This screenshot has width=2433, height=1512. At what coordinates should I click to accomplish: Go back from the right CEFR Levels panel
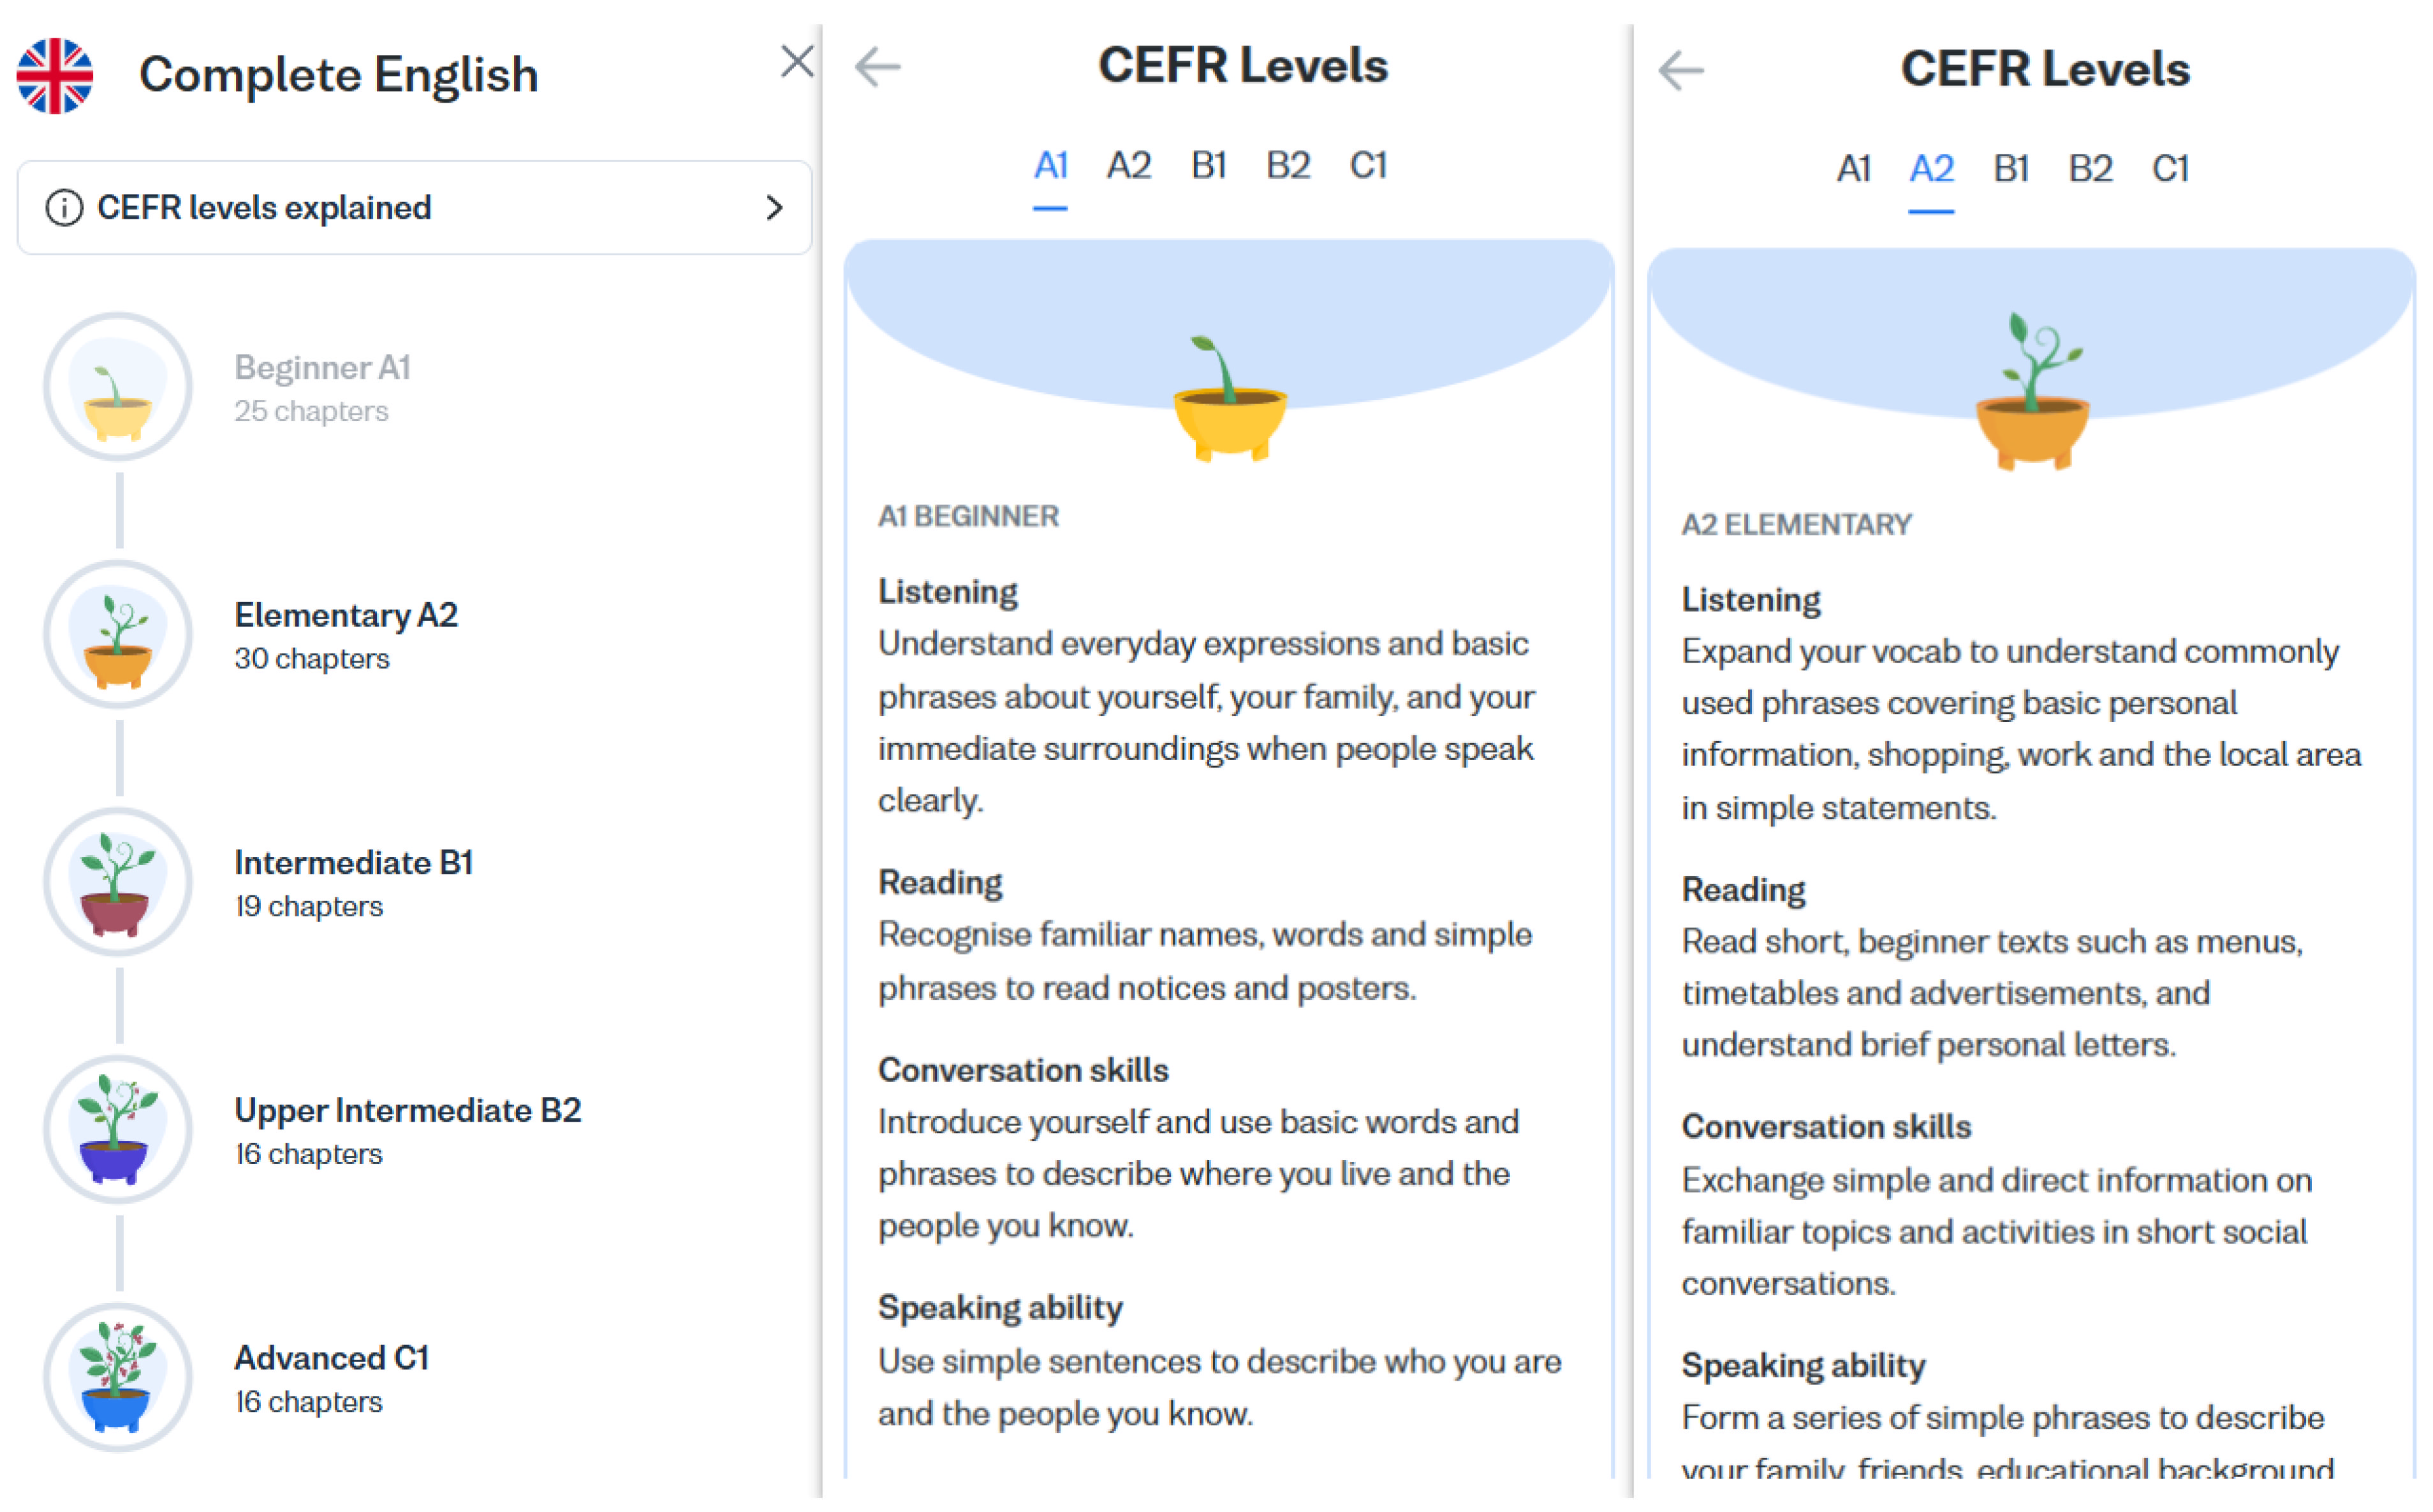pyautogui.click(x=1681, y=71)
